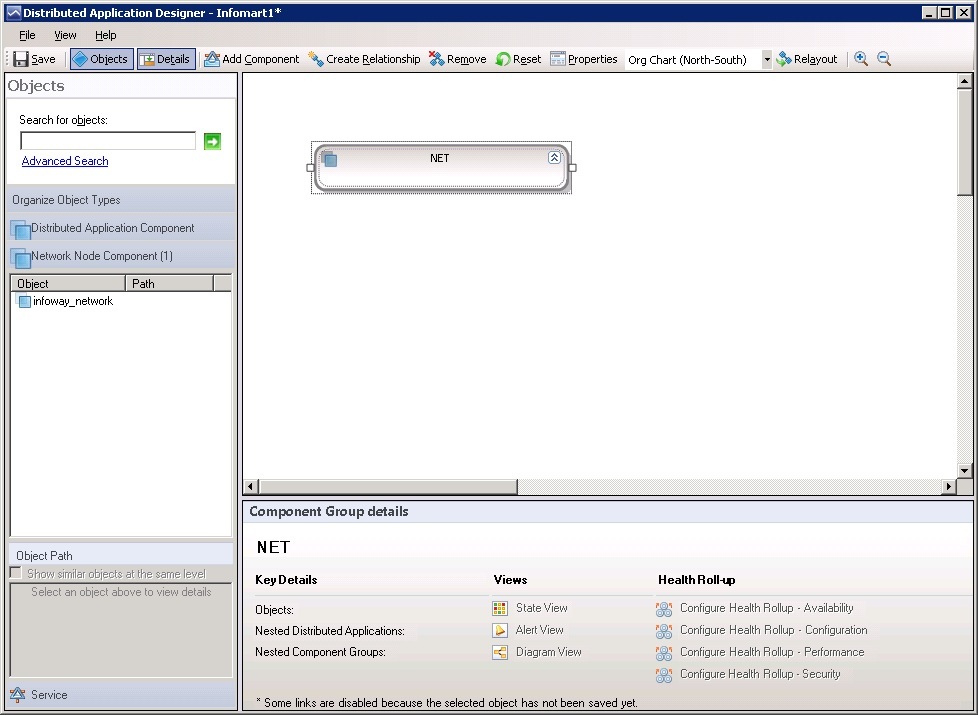Expand Distributed Application Component section

[122, 228]
